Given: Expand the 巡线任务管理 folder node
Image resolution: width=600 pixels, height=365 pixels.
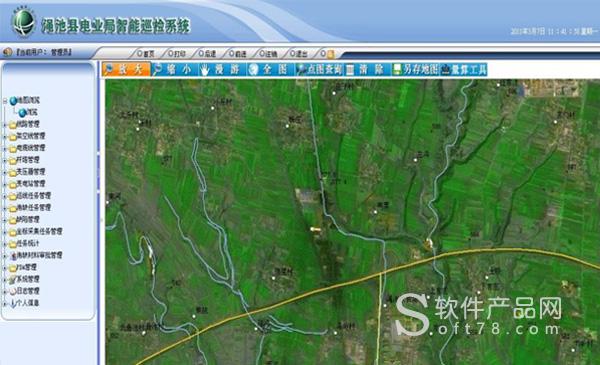Looking at the screenshot, I should click(x=5, y=196).
